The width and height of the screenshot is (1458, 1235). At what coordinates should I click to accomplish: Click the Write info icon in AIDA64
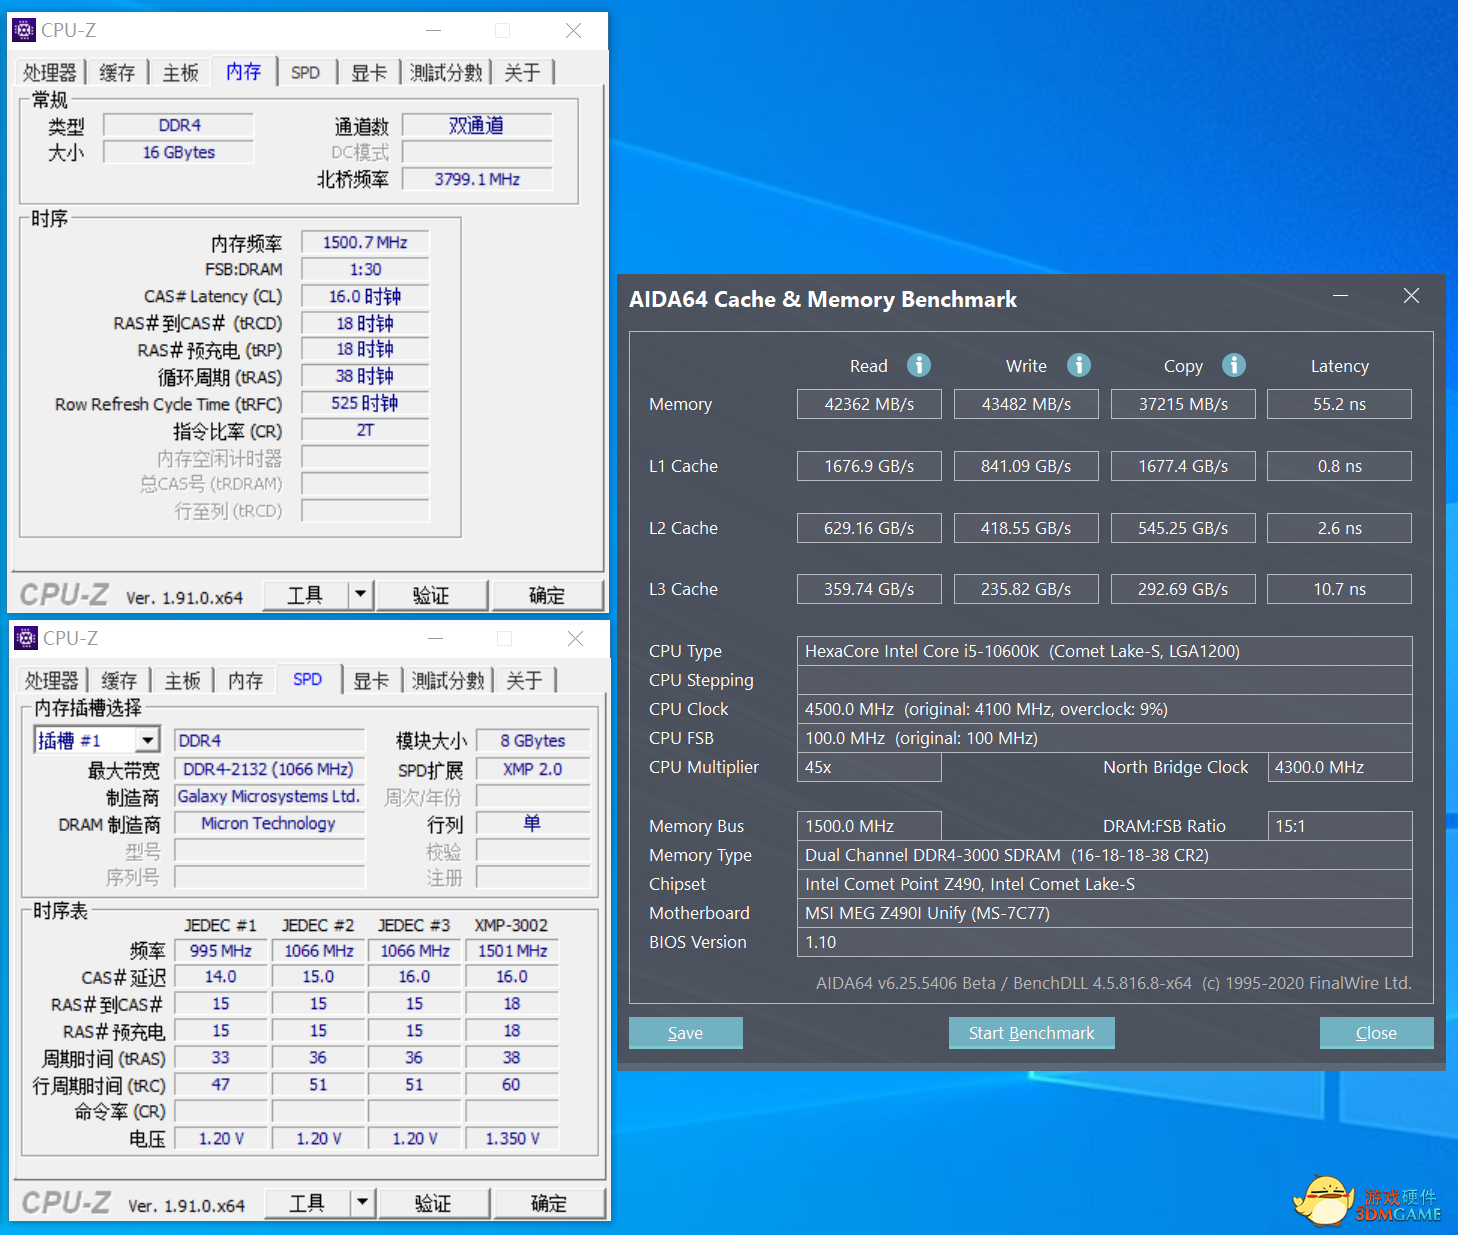tap(1079, 365)
